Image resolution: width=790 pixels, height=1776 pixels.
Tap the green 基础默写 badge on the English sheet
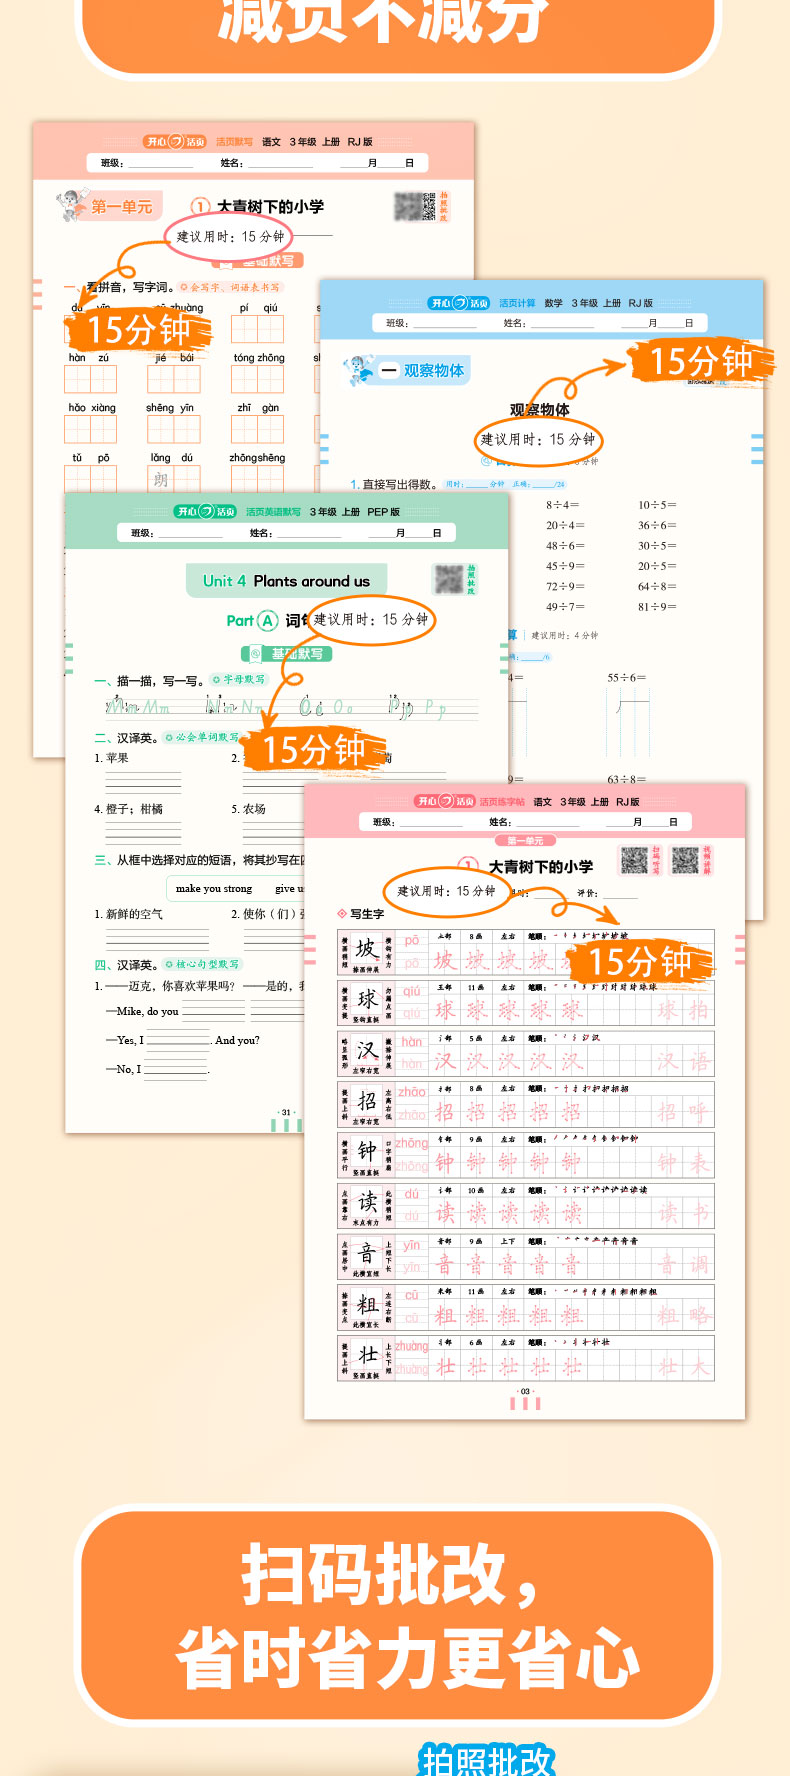click(x=287, y=654)
